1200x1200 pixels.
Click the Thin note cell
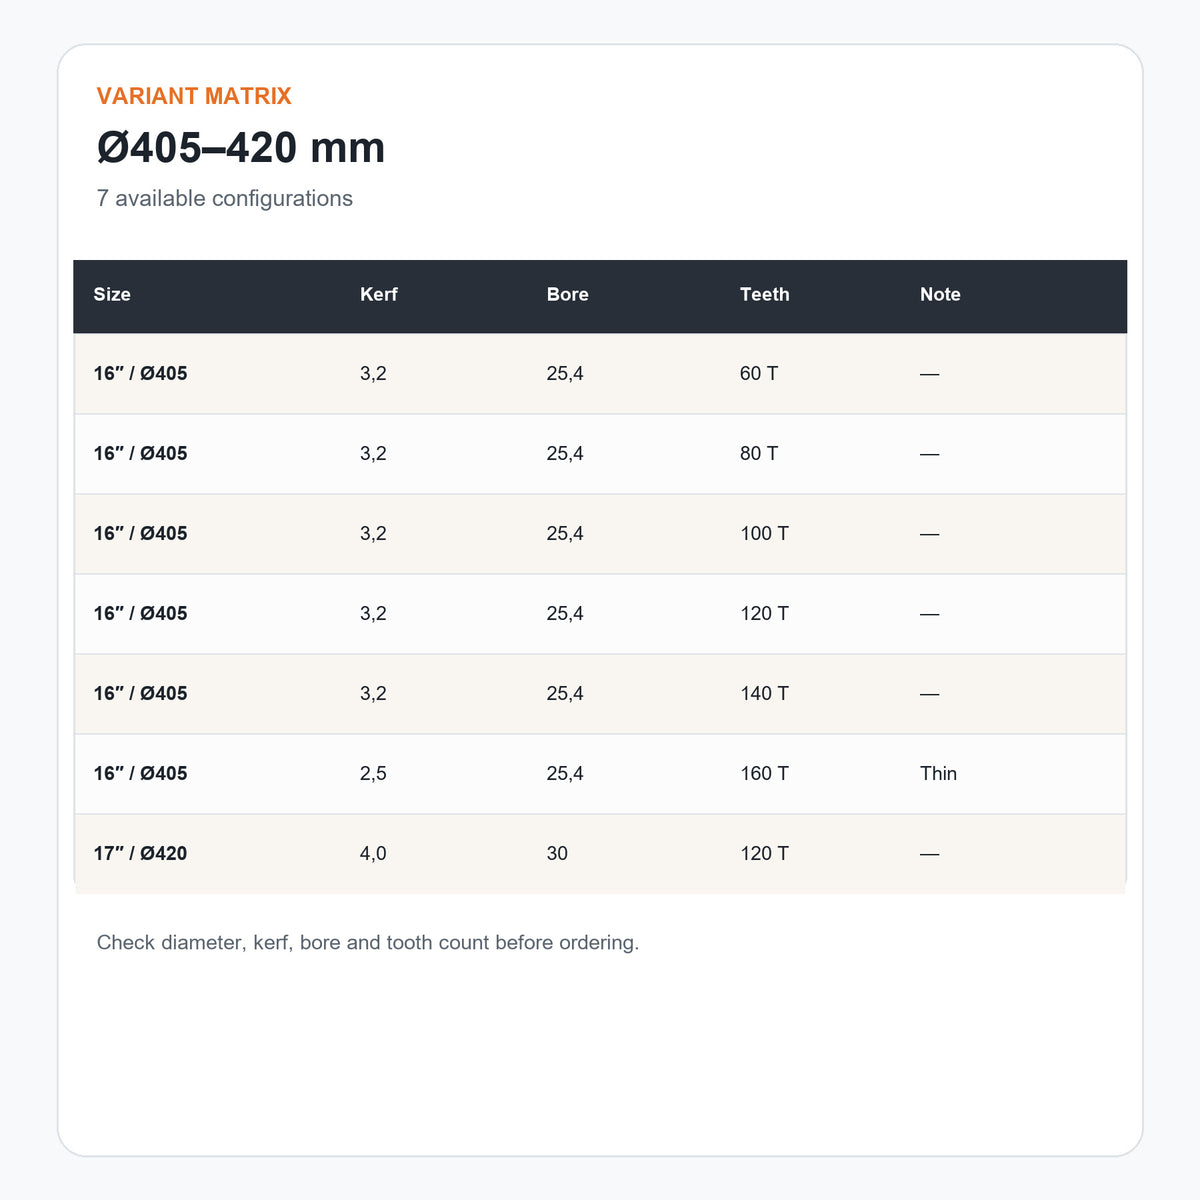tap(938, 773)
